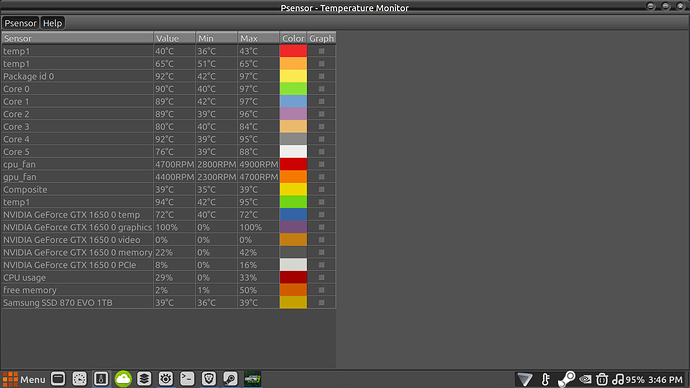Screen dimensions: 690x388
Task: Toggle graph checkbox for Composite
Action: pyautogui.click(x=322, y=190)
